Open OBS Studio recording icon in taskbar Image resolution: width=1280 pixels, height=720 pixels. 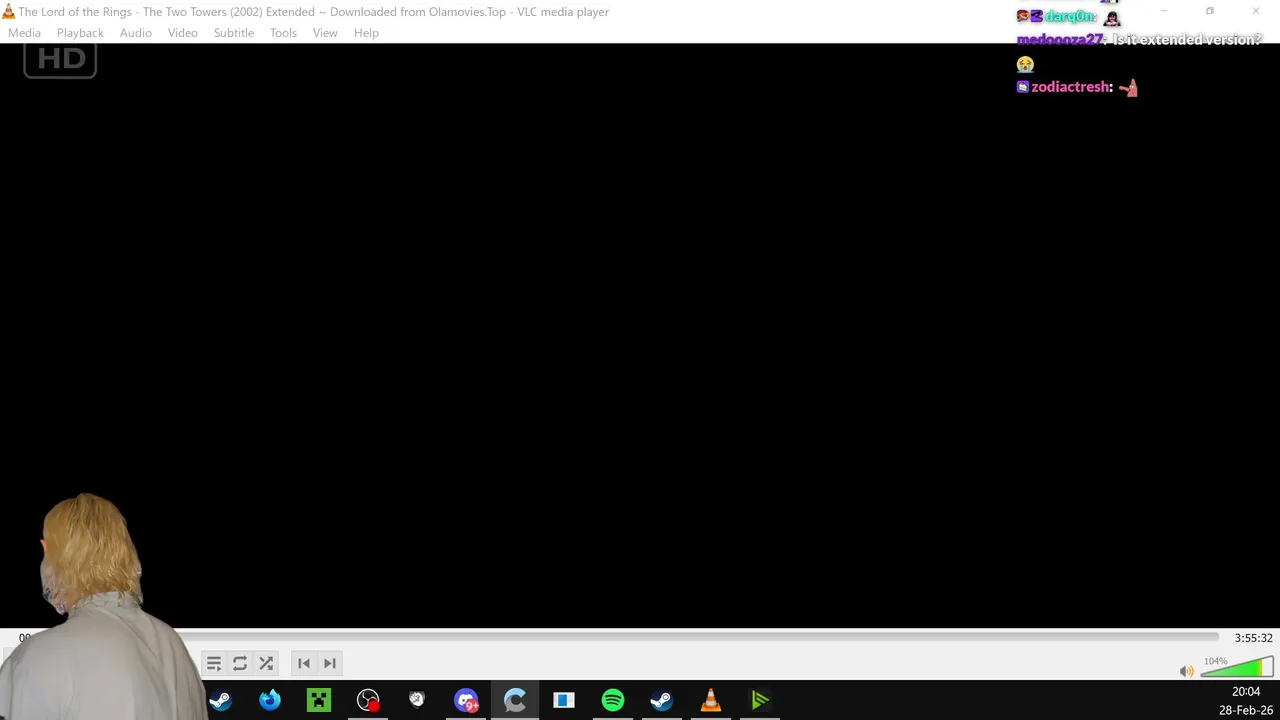click(368, 701)
